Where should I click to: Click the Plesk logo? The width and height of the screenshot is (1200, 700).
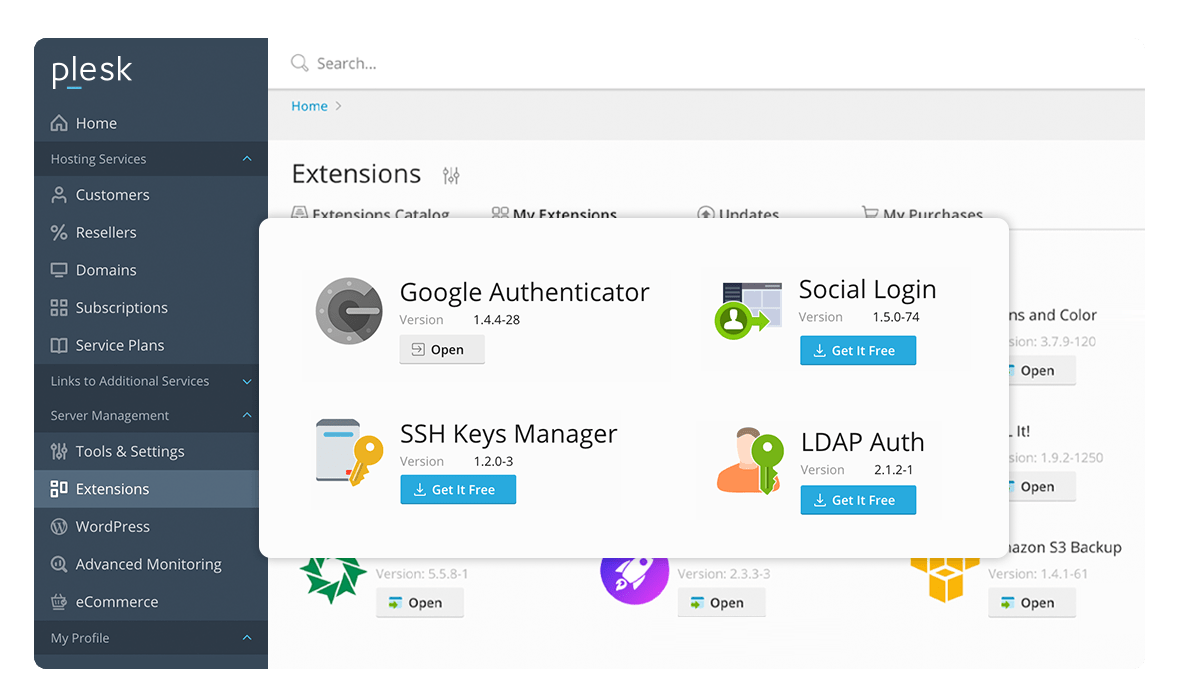point(92,72)
